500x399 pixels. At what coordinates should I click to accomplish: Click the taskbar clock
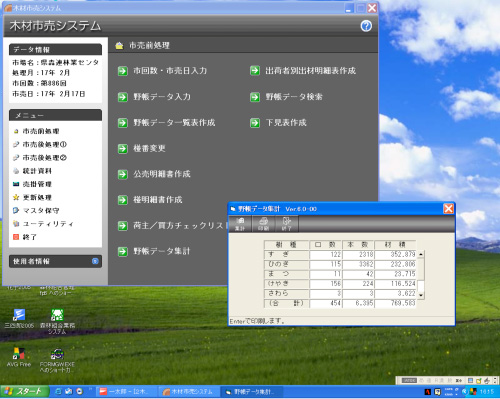[487, 392]
